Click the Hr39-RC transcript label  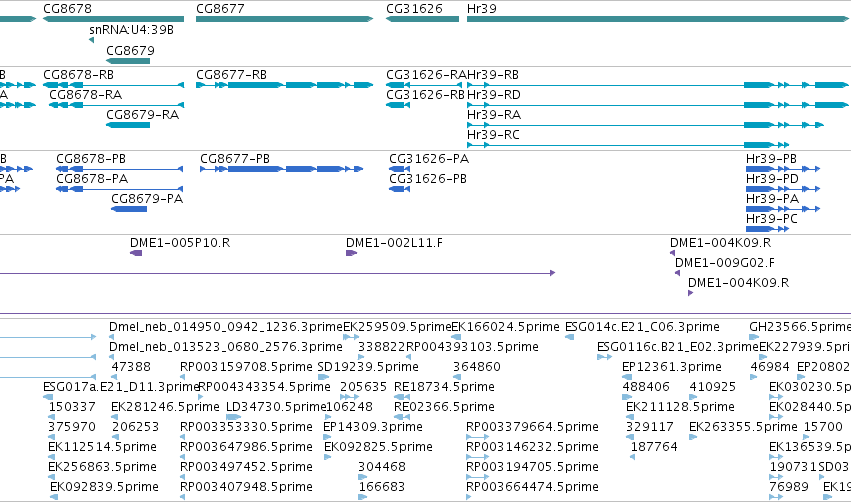pos(493,135)
